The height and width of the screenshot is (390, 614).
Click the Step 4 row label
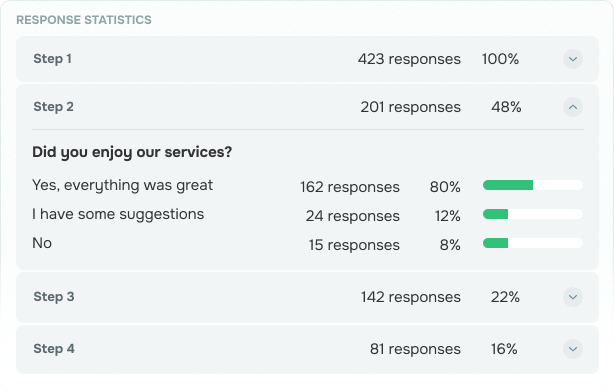pyautogui.click(x=54, y=348)
